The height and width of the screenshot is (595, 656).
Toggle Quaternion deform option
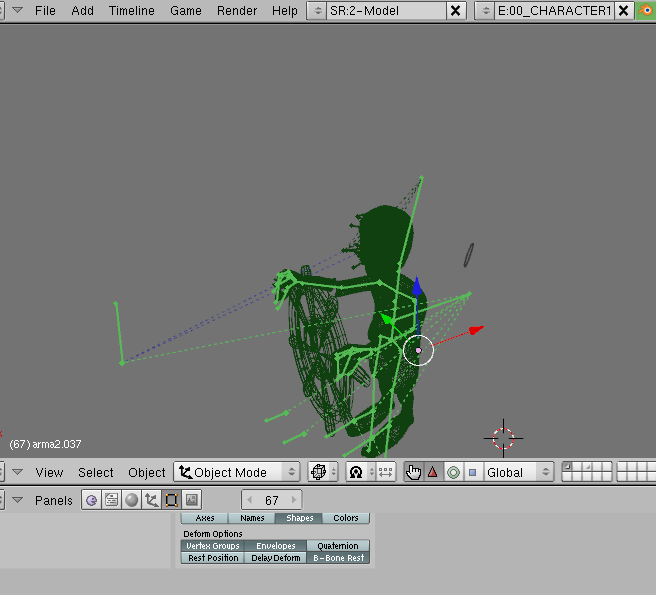click(x=338, y=546)
